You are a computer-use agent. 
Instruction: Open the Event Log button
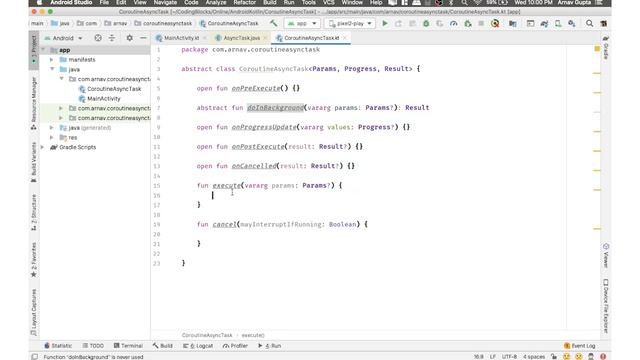click(x=580, y=346)
